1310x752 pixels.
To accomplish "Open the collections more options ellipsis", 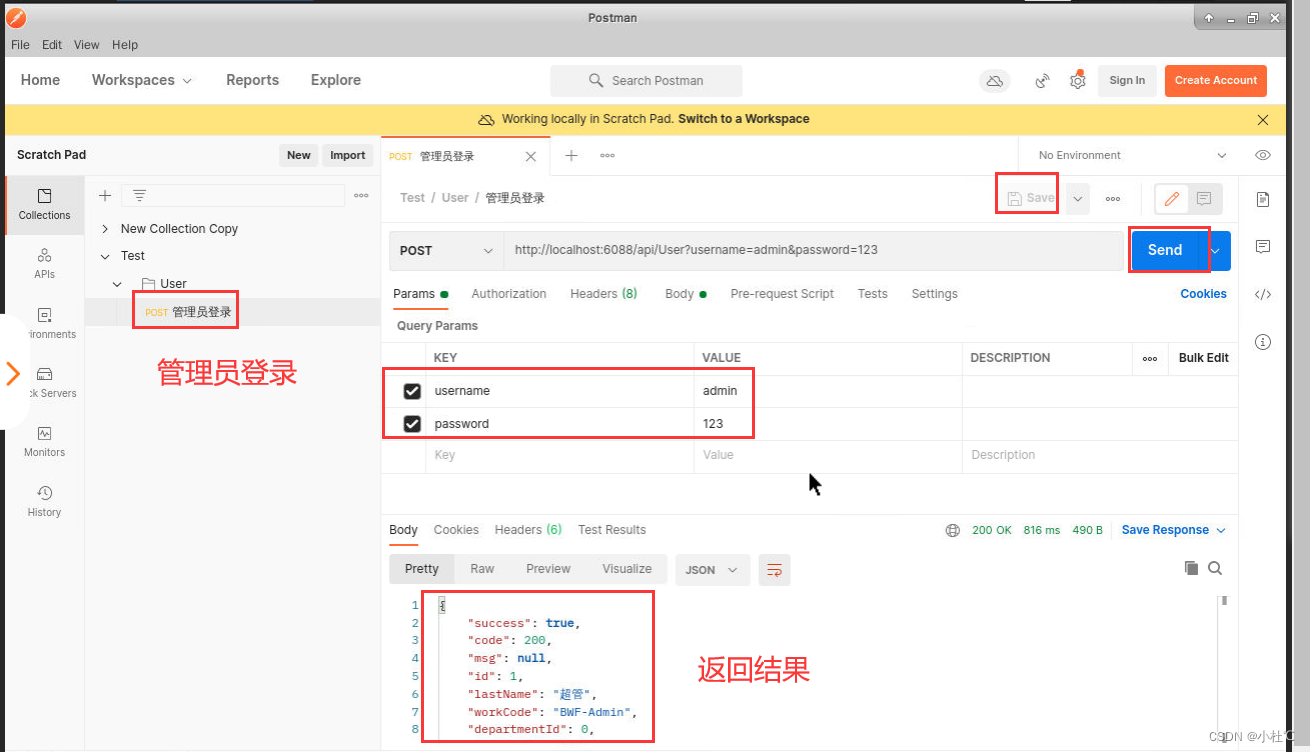I will coord(361,196).
